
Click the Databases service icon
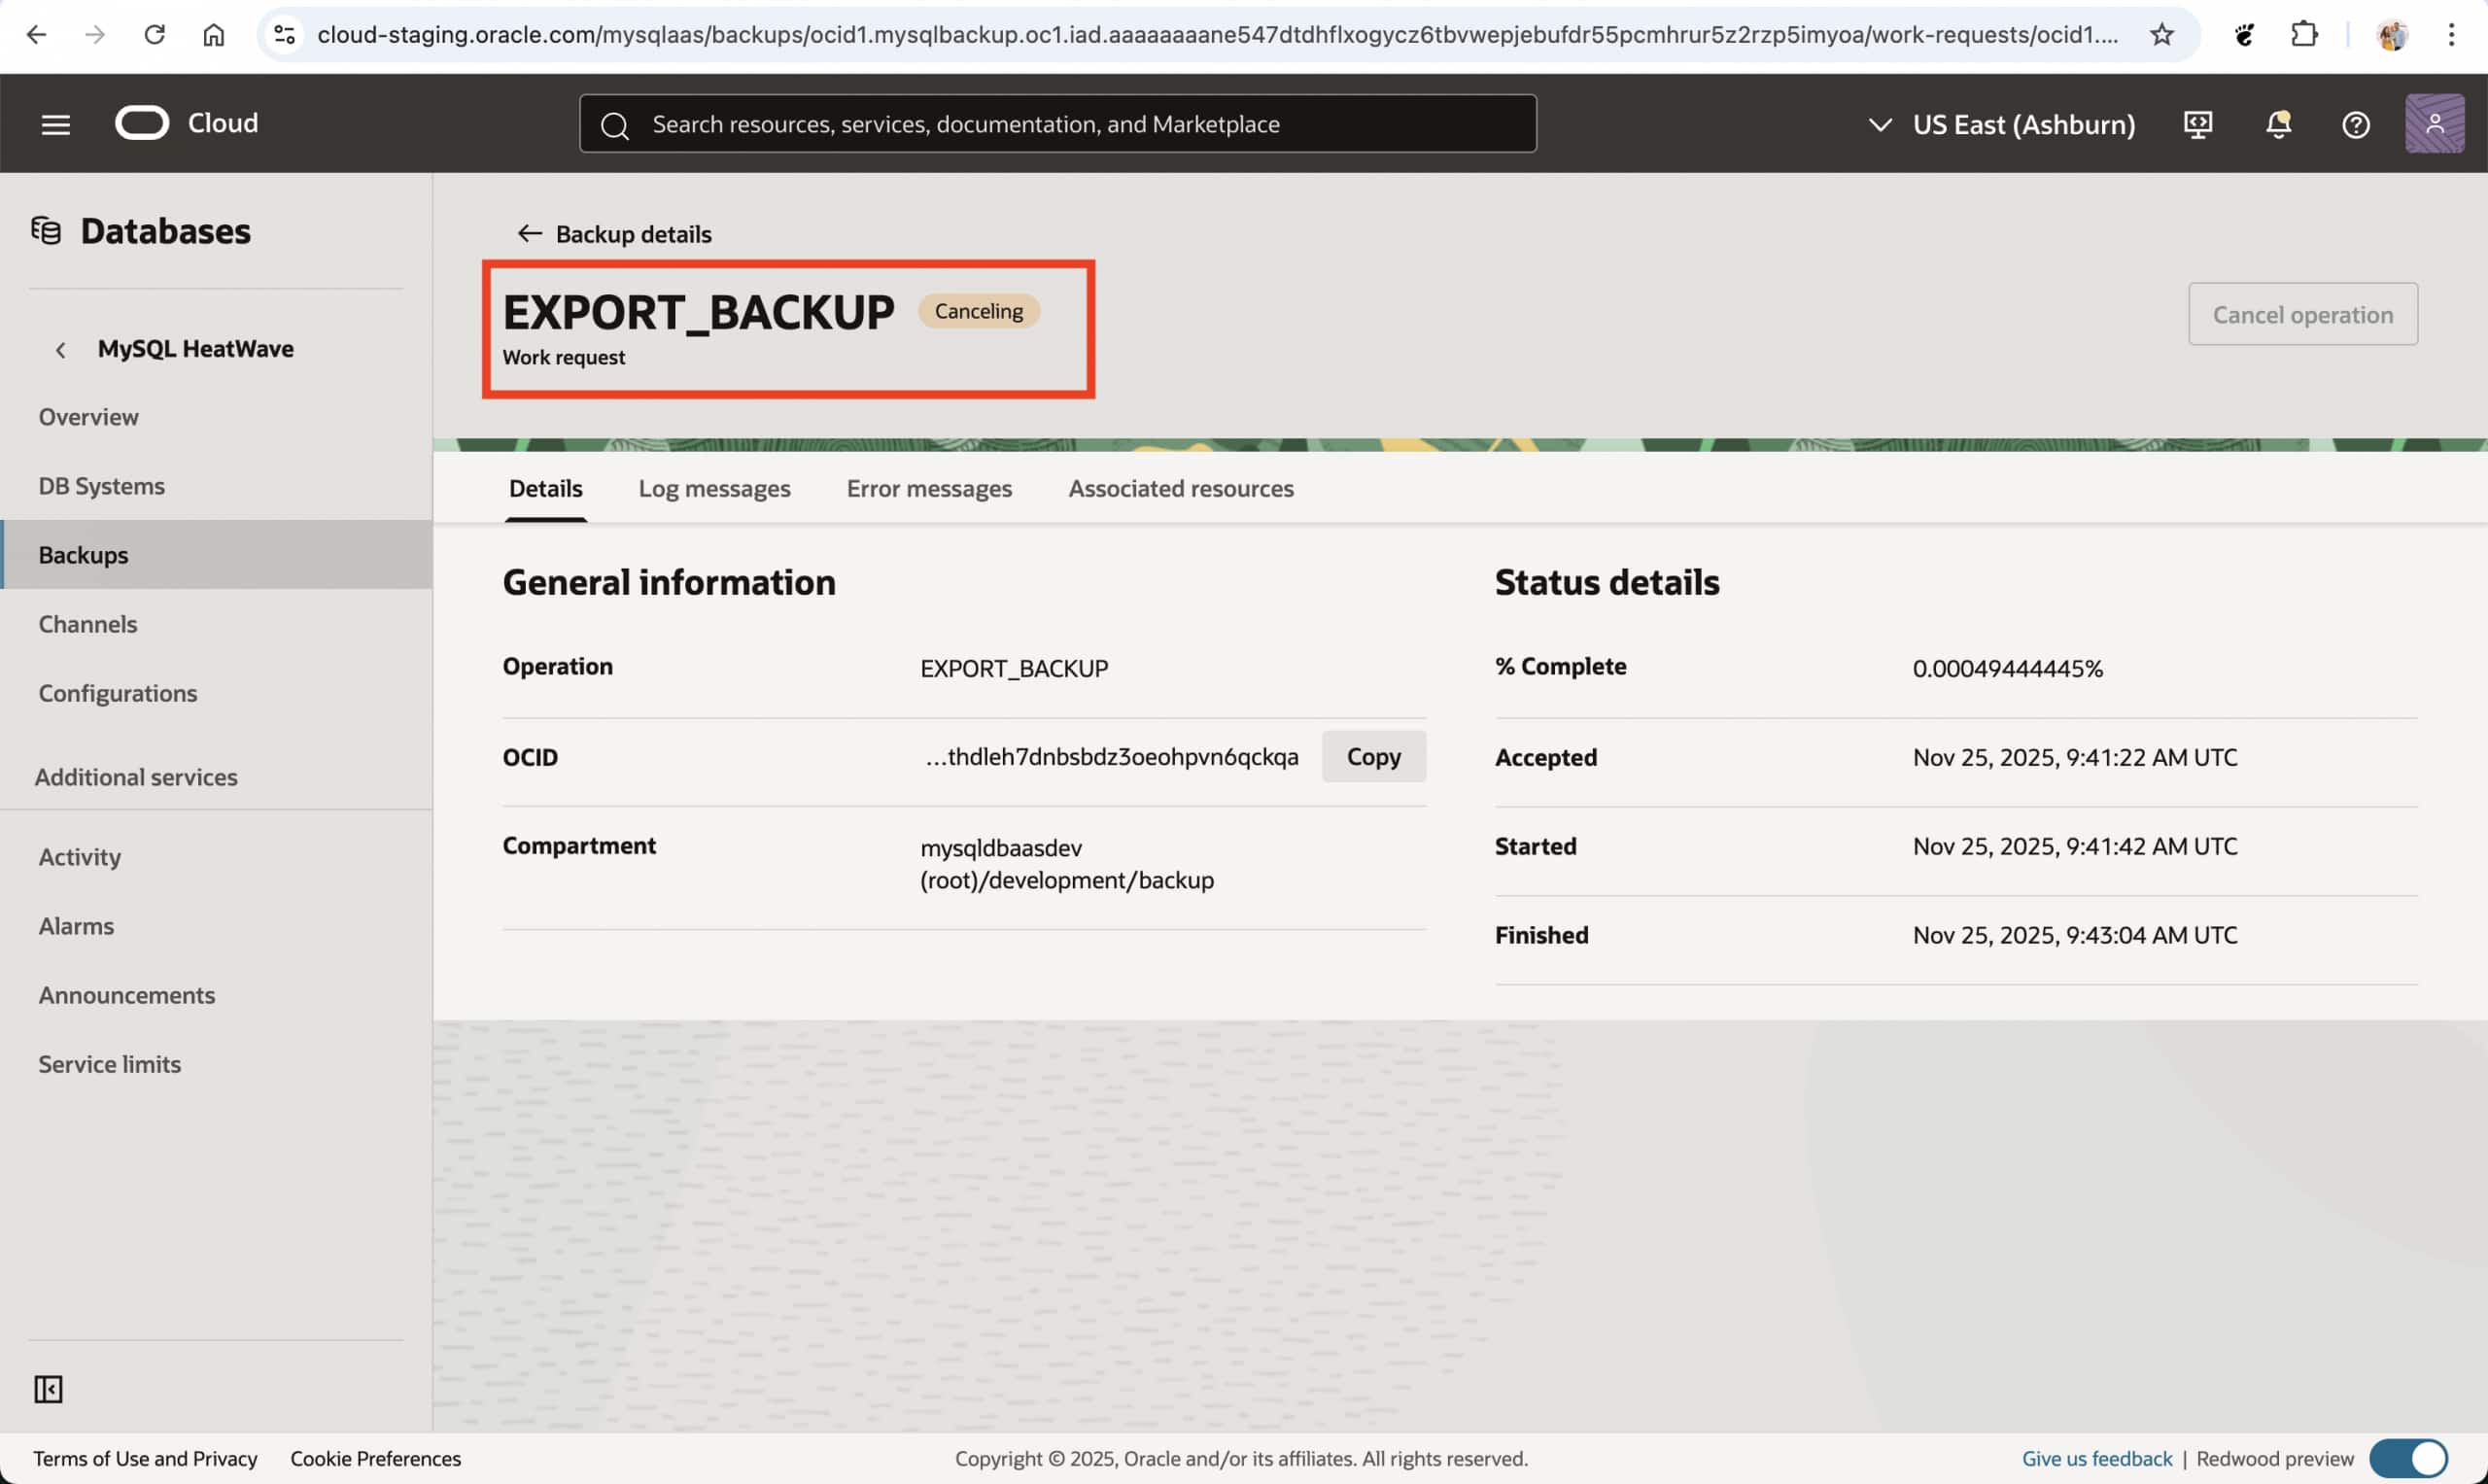46,231
